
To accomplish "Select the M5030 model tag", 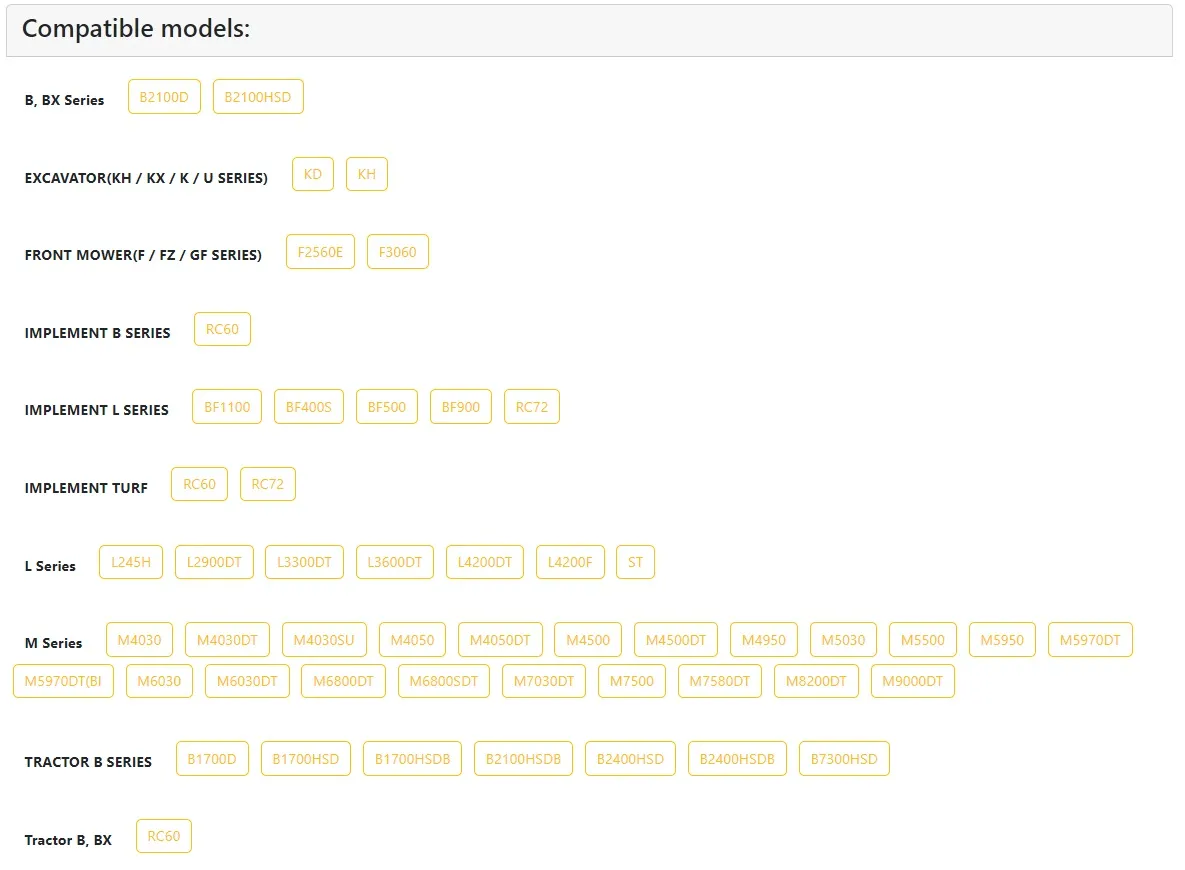I will (843, 639).
